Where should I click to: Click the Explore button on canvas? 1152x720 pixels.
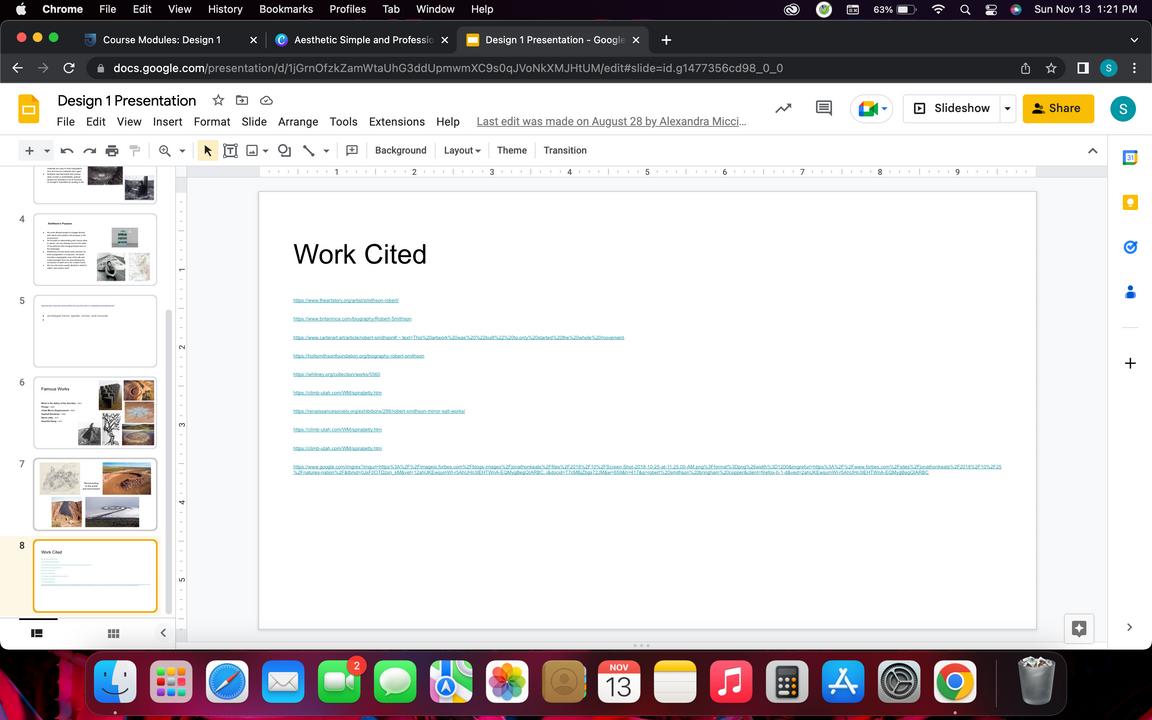click(x=1079, y=628)
